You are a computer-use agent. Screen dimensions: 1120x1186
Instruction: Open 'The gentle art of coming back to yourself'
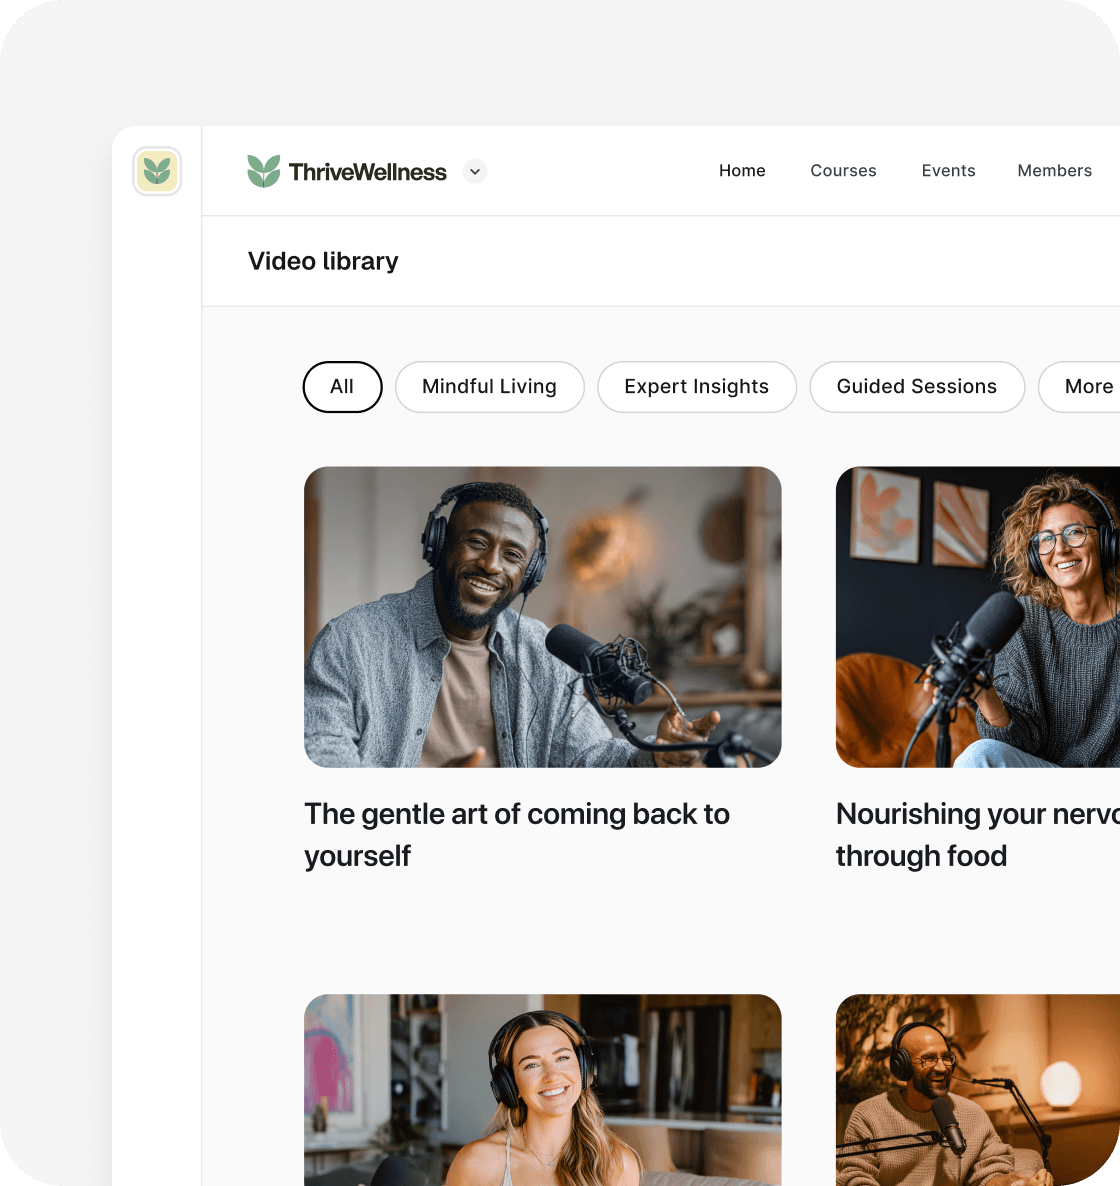517,835
